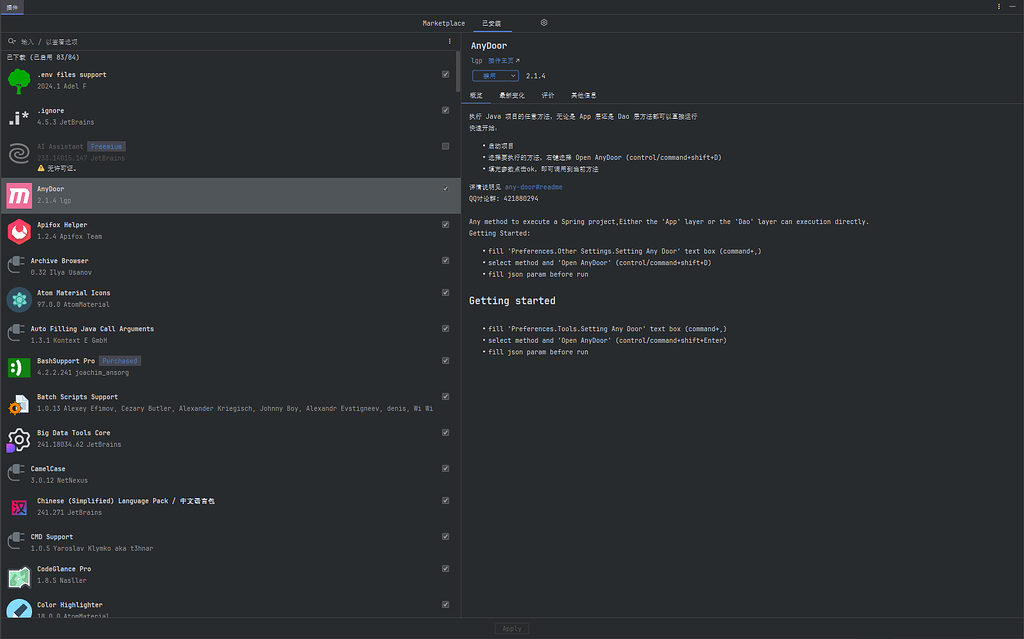Open the plugin homepage link next to lgp
Image resolution: width=1024 pixels, height=639 pixels.
[x=504, y=61]
